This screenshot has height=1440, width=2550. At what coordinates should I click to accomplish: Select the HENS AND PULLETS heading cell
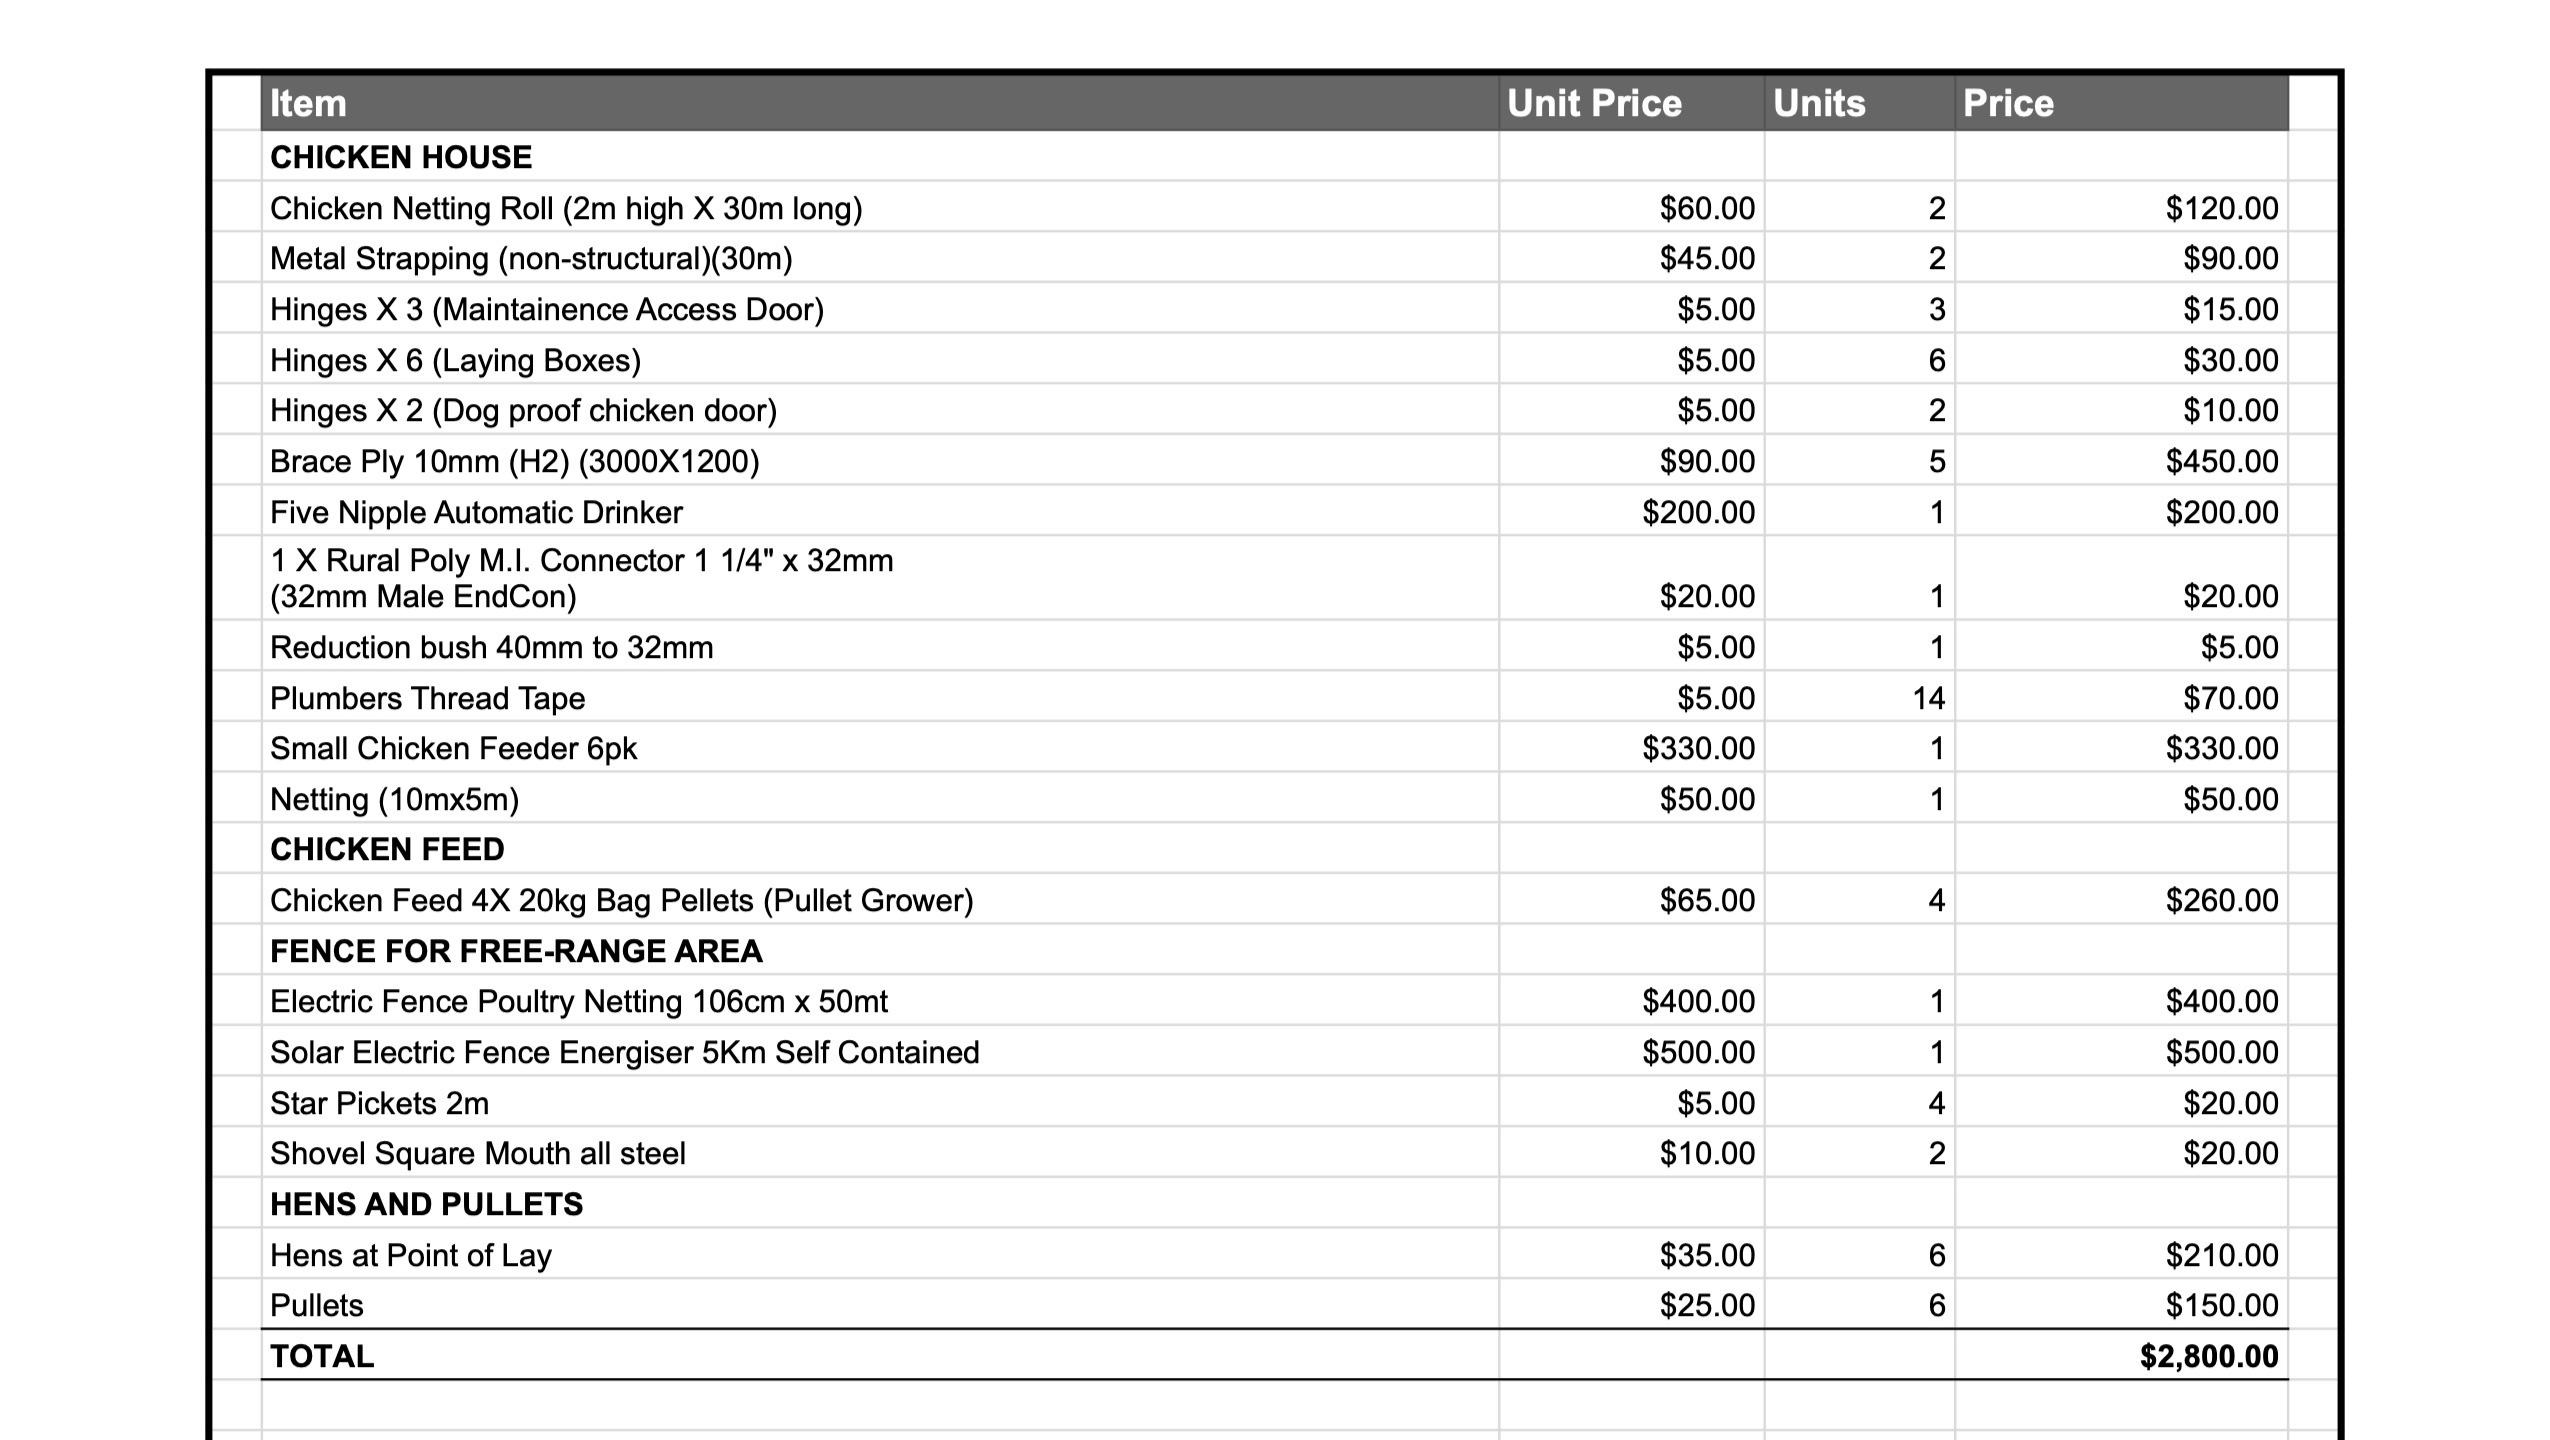pos(426,1204)
